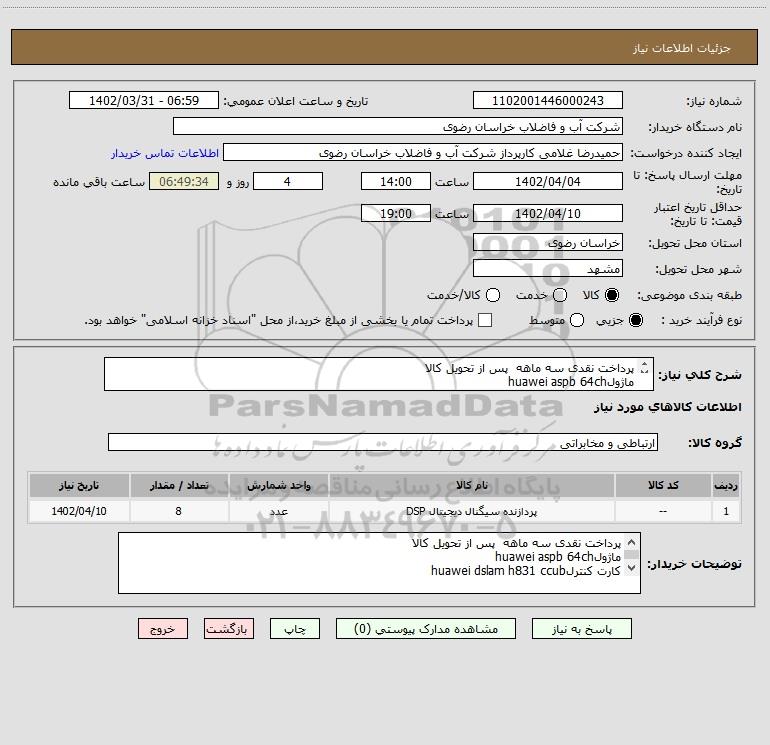Click the گروه کالا field ارتباطی و مخابراتی
Viewport: 770px width, 745px height.
click(383, 442)
